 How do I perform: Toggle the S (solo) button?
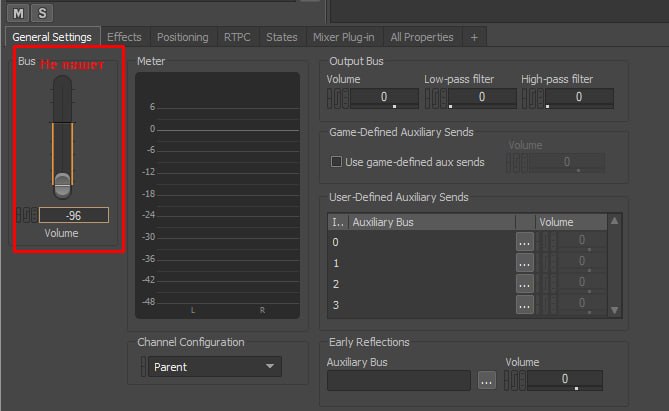point(42,12)
